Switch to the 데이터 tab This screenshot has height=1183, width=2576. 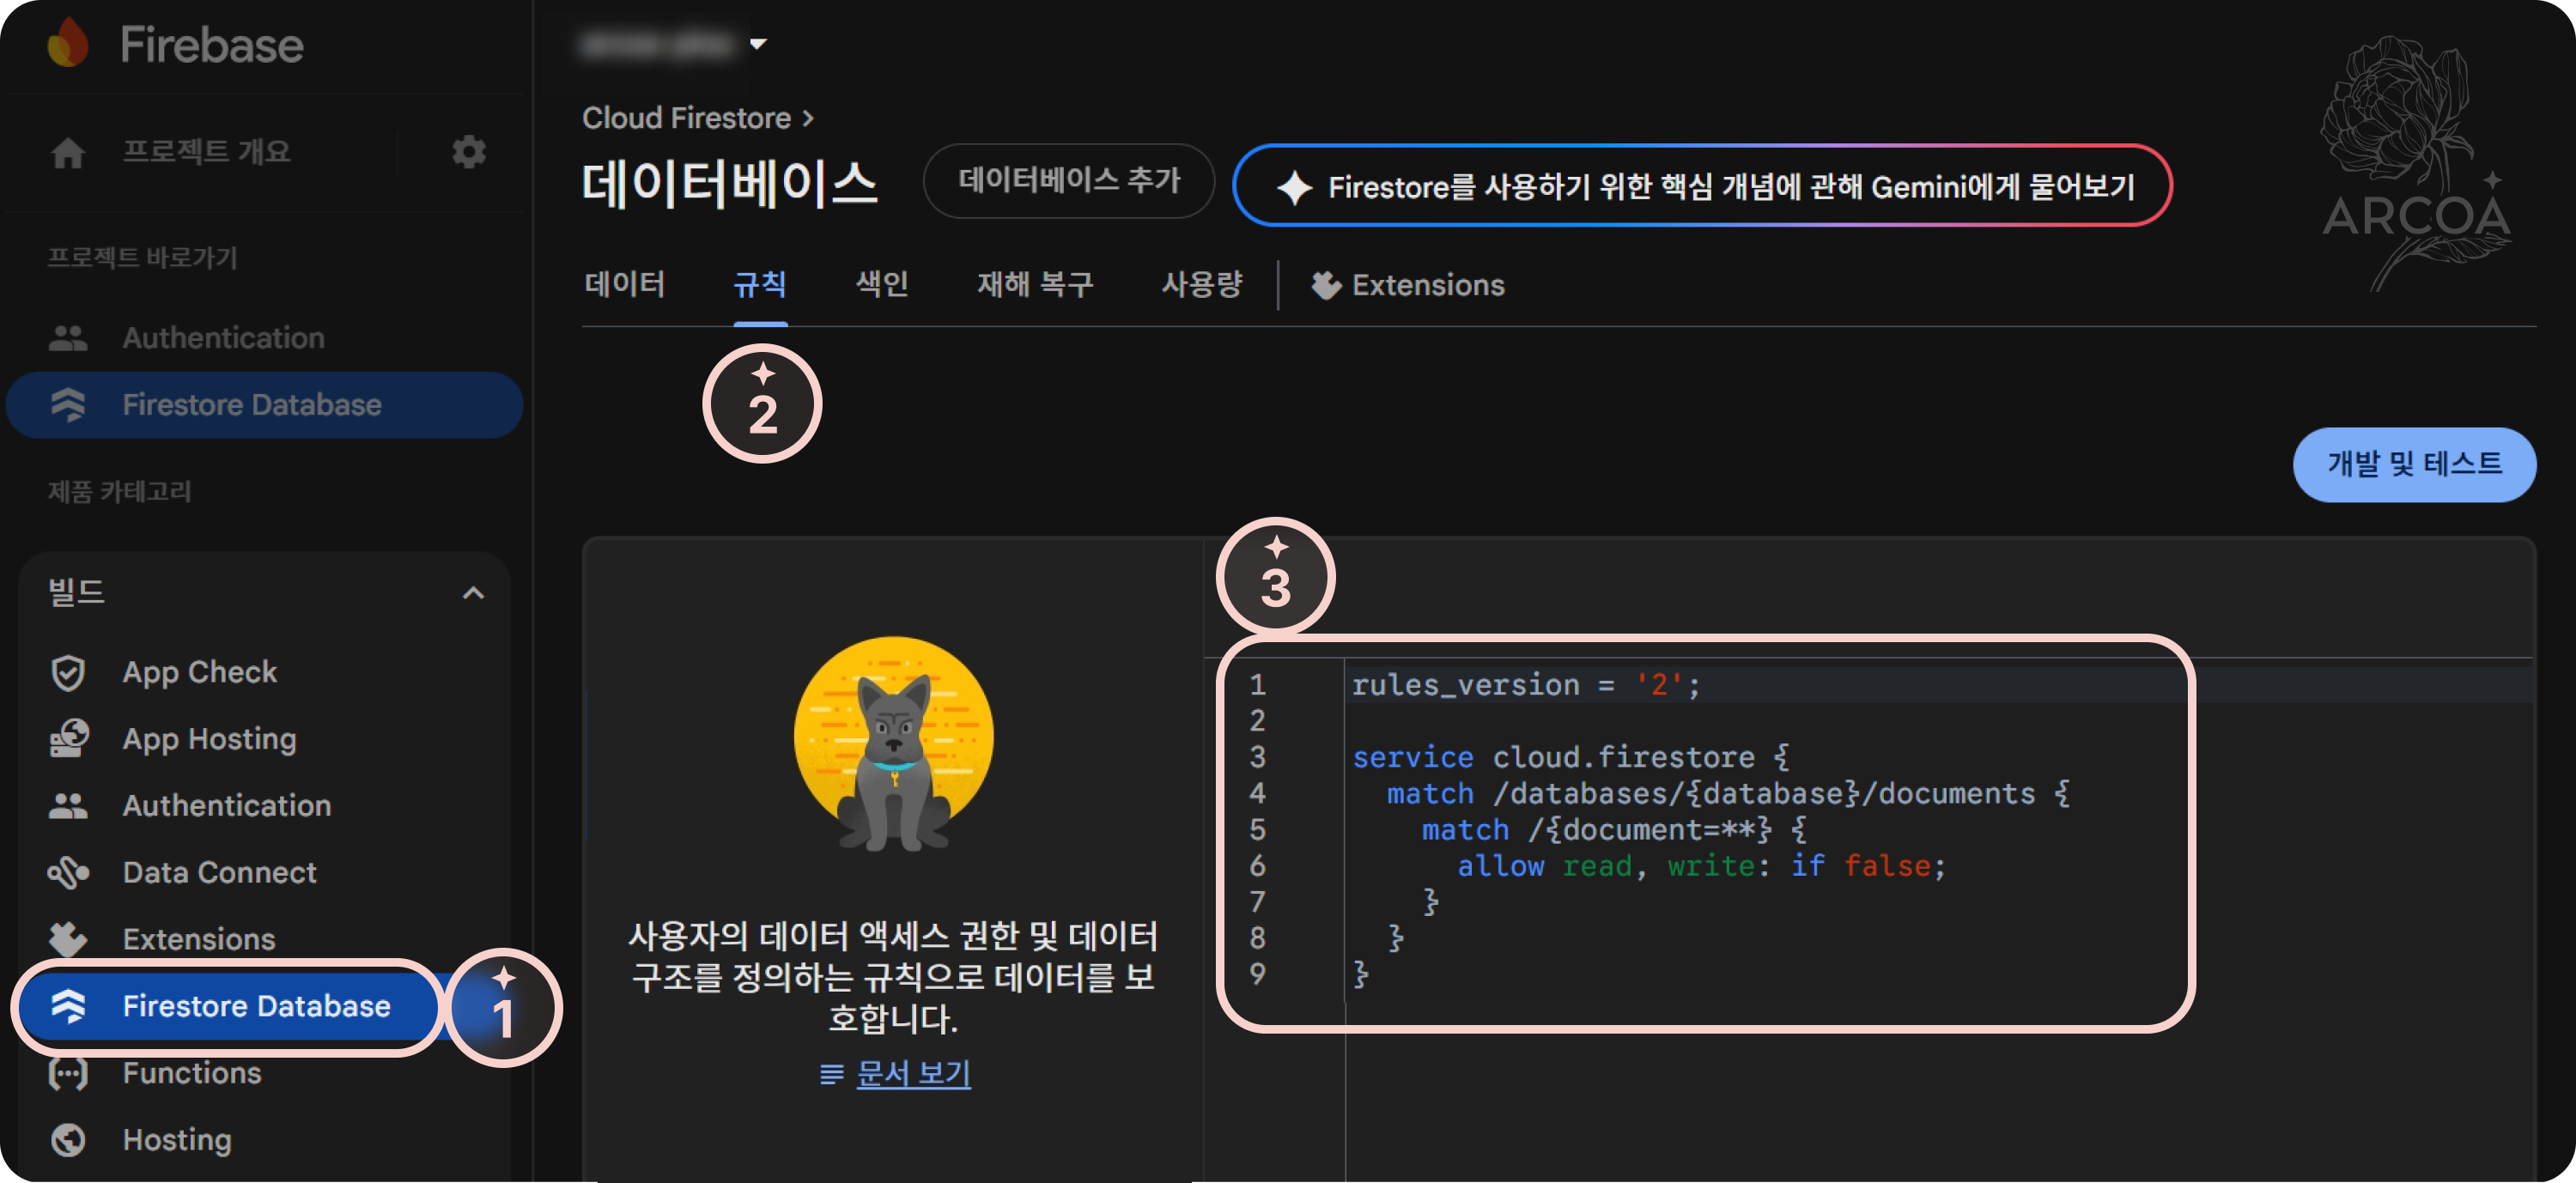tap(625, 285)
